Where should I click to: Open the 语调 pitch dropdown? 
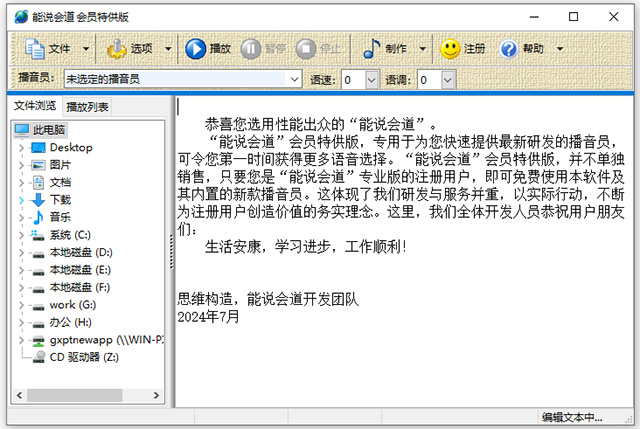pos(447,80)
